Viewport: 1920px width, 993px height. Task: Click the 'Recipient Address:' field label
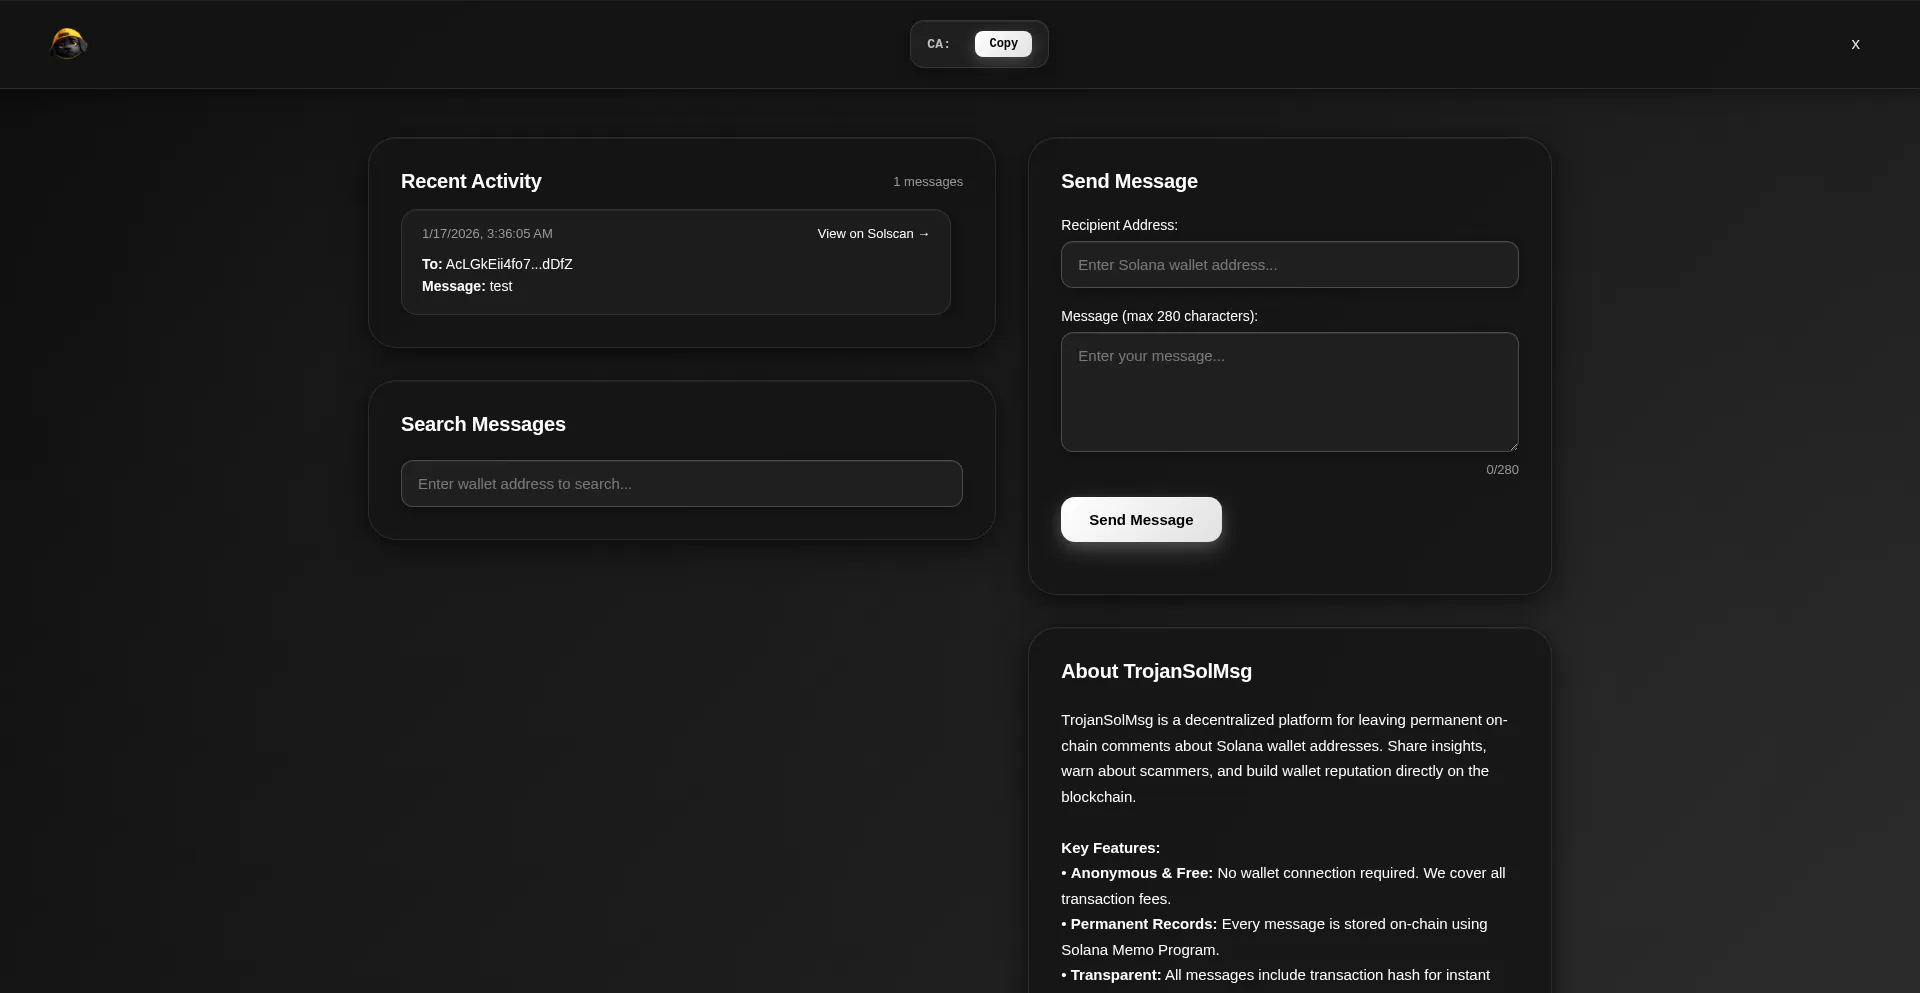click(1119, 225)
